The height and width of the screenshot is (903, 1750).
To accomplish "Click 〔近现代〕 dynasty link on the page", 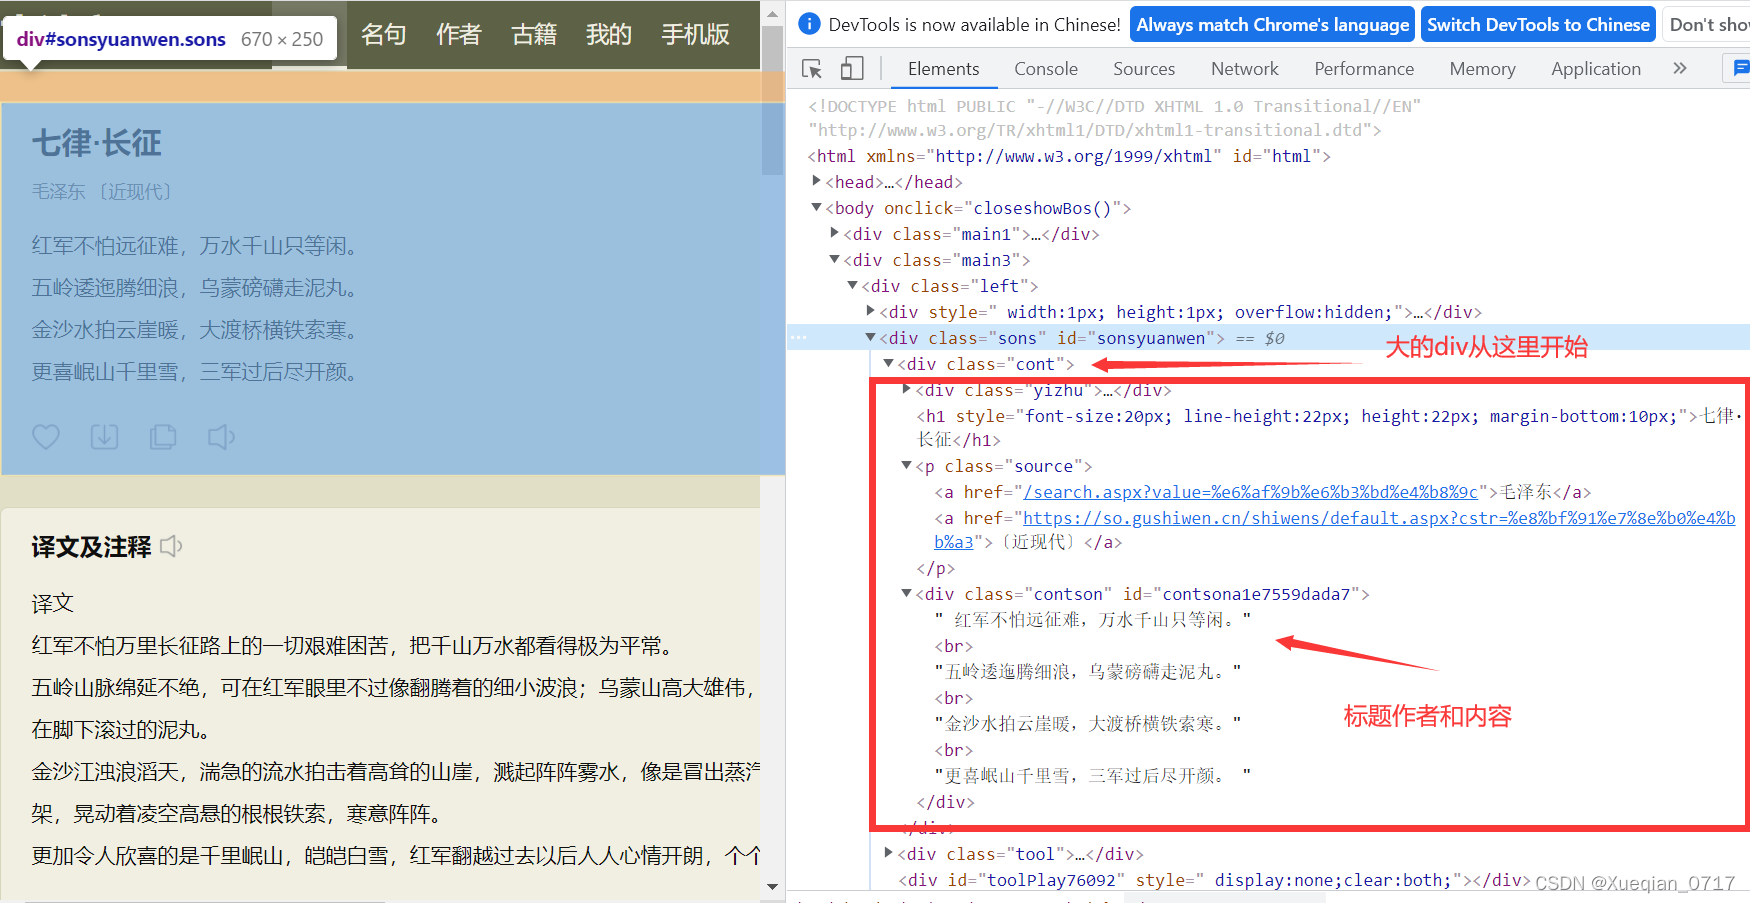I will pyautogui.click(x=136, y=192).
